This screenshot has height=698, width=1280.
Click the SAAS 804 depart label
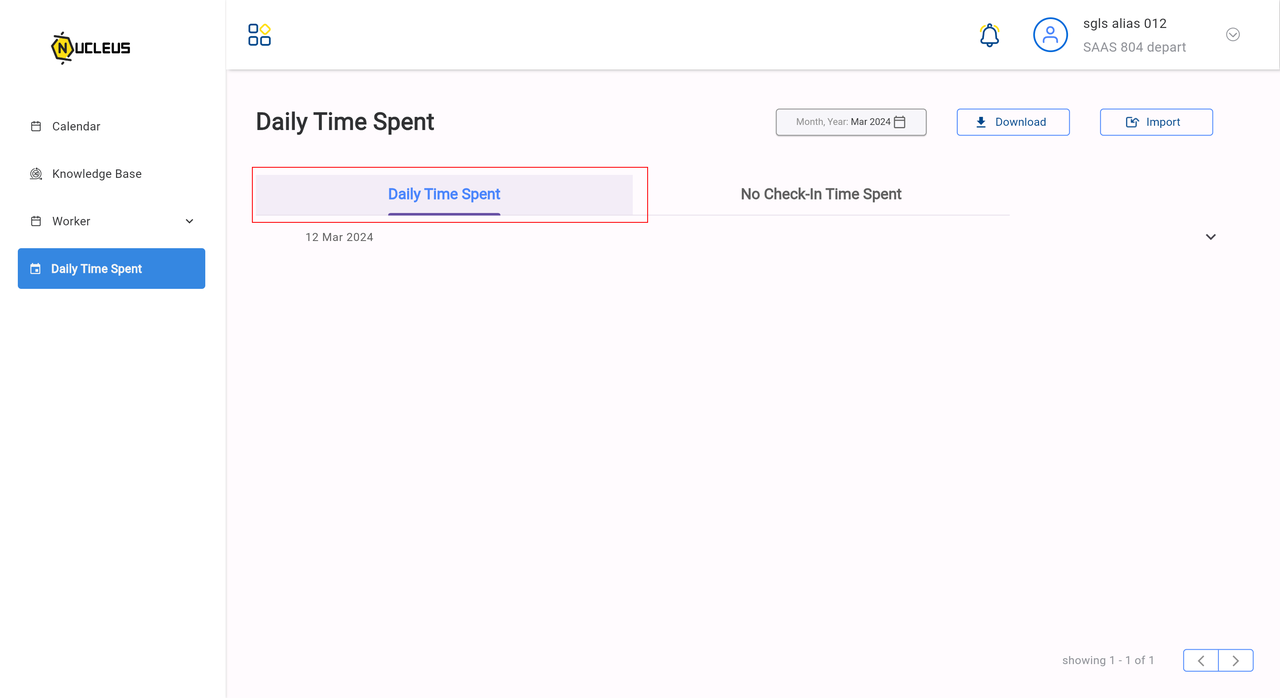1135,47
